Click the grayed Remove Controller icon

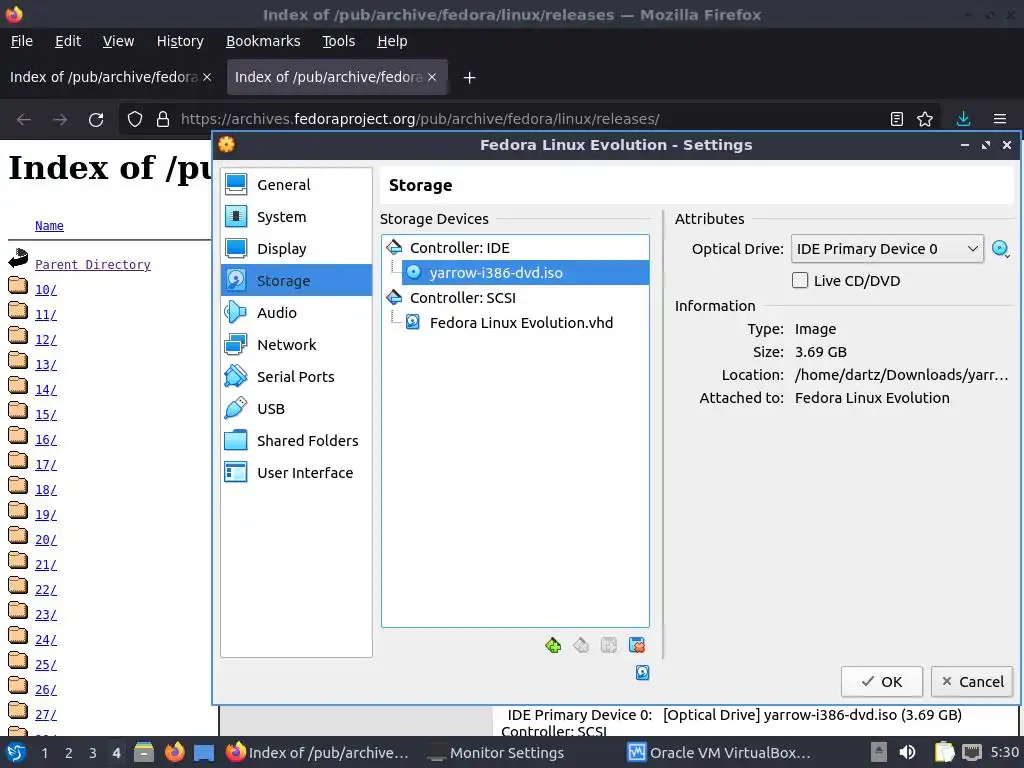[581, 645]
